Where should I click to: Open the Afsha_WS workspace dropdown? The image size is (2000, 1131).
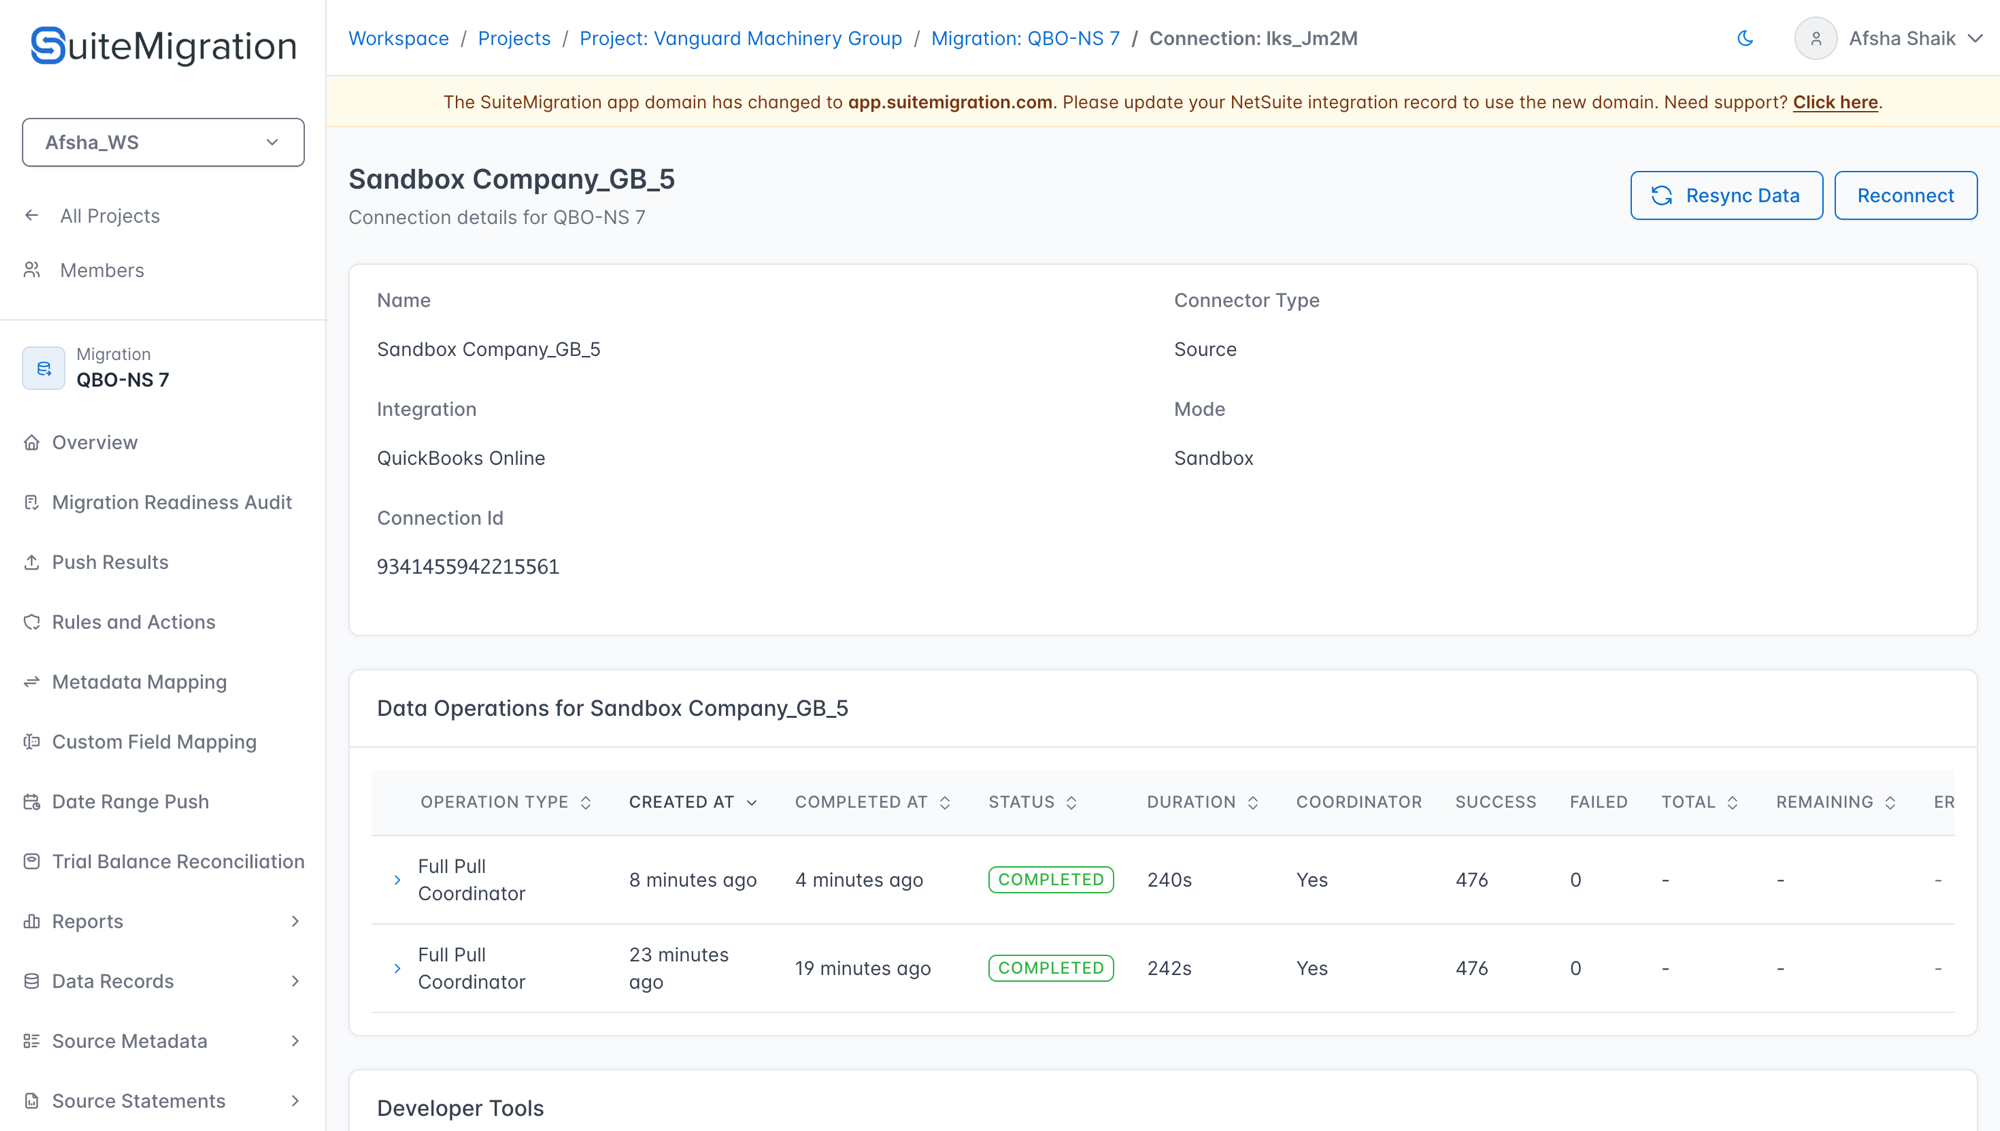163,142
